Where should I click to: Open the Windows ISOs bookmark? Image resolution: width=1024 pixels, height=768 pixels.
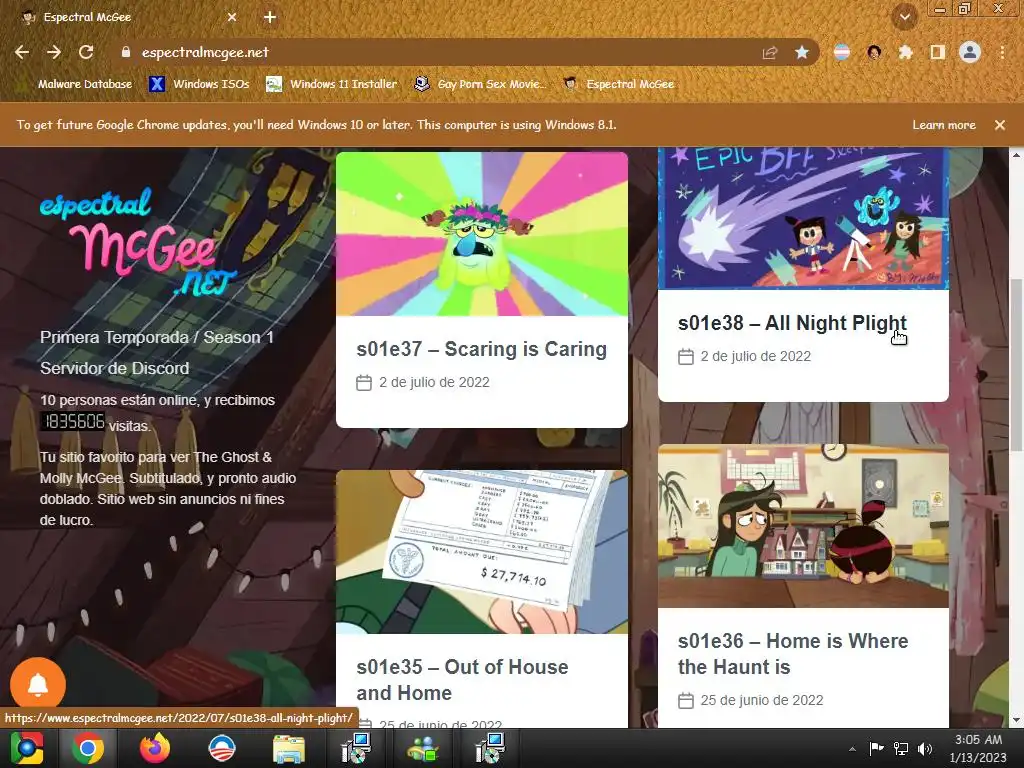200,84
